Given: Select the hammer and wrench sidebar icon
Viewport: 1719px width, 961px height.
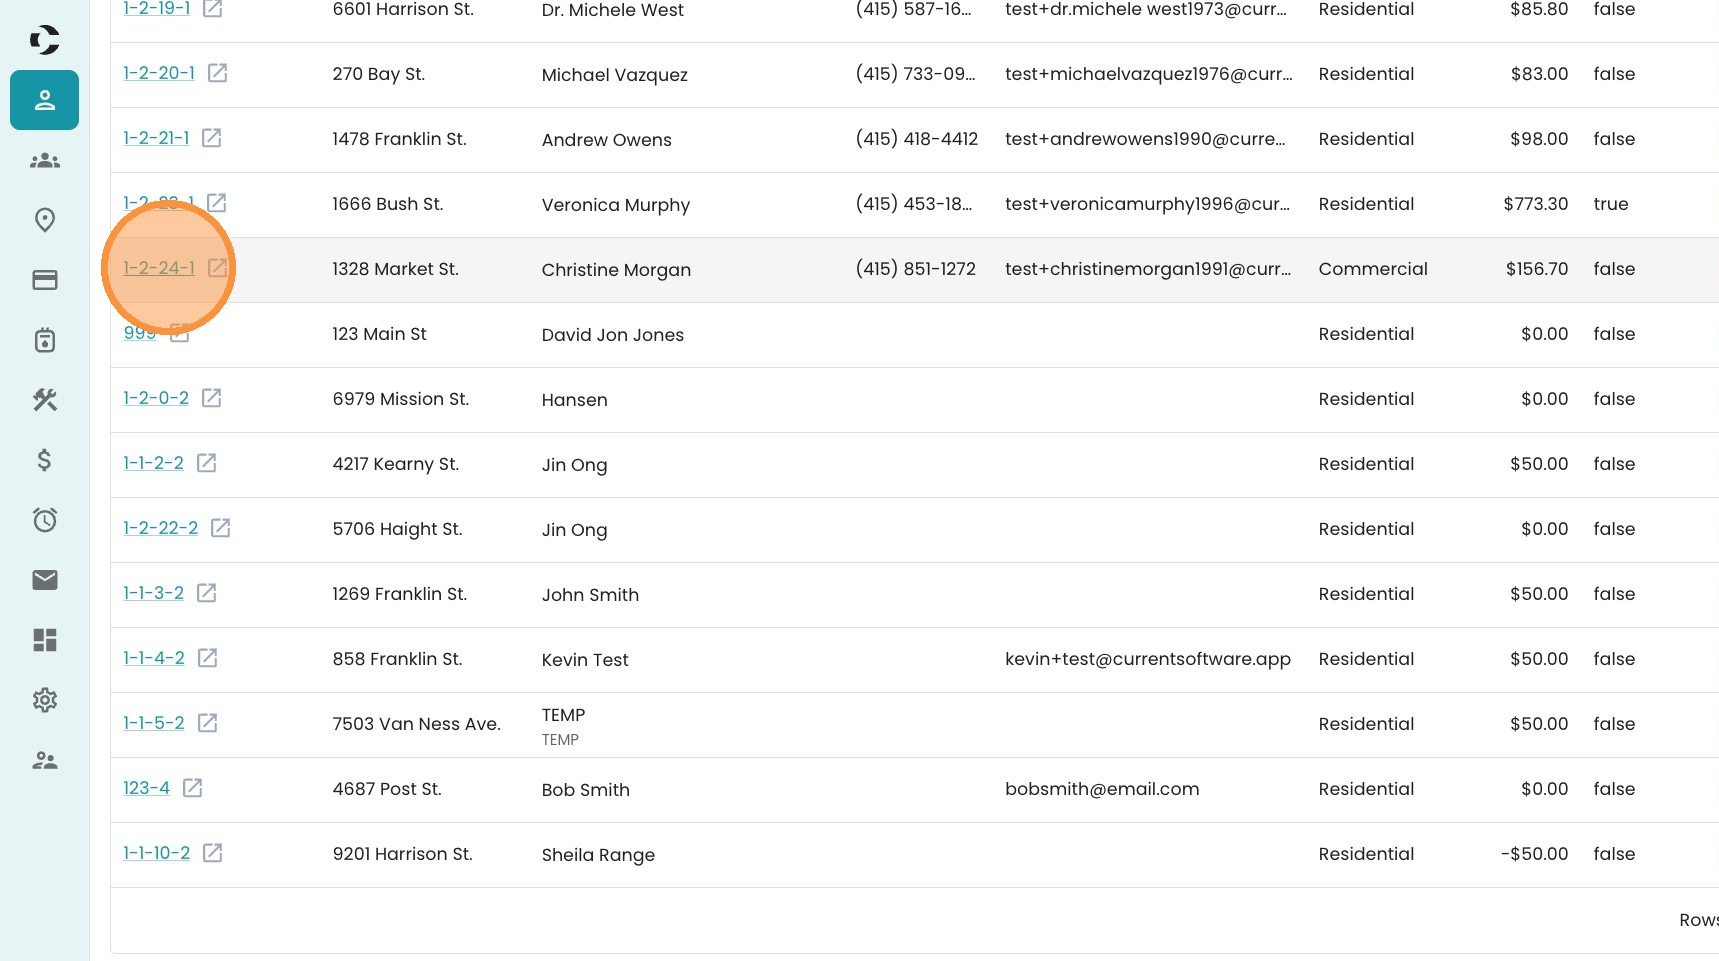Looking at the screenshot, I should [44, 400].
